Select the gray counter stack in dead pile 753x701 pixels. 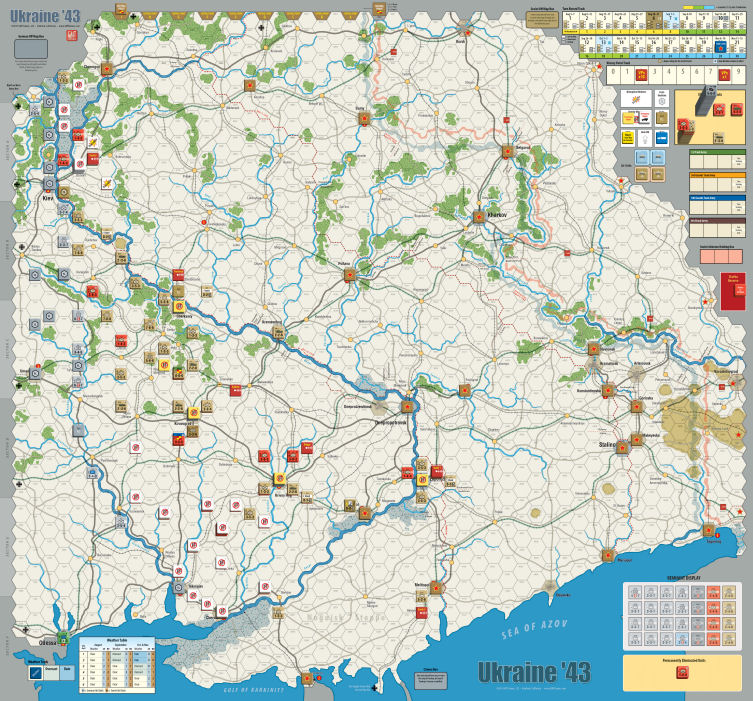pos(705,100)
